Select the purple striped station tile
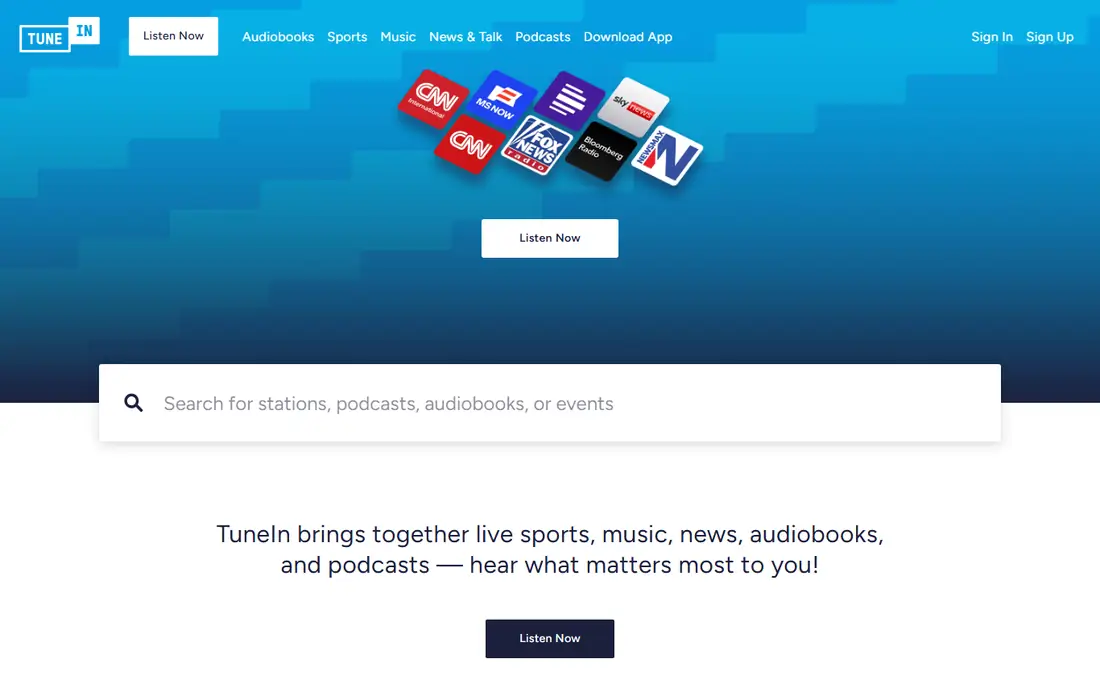 tap(569, 100)
